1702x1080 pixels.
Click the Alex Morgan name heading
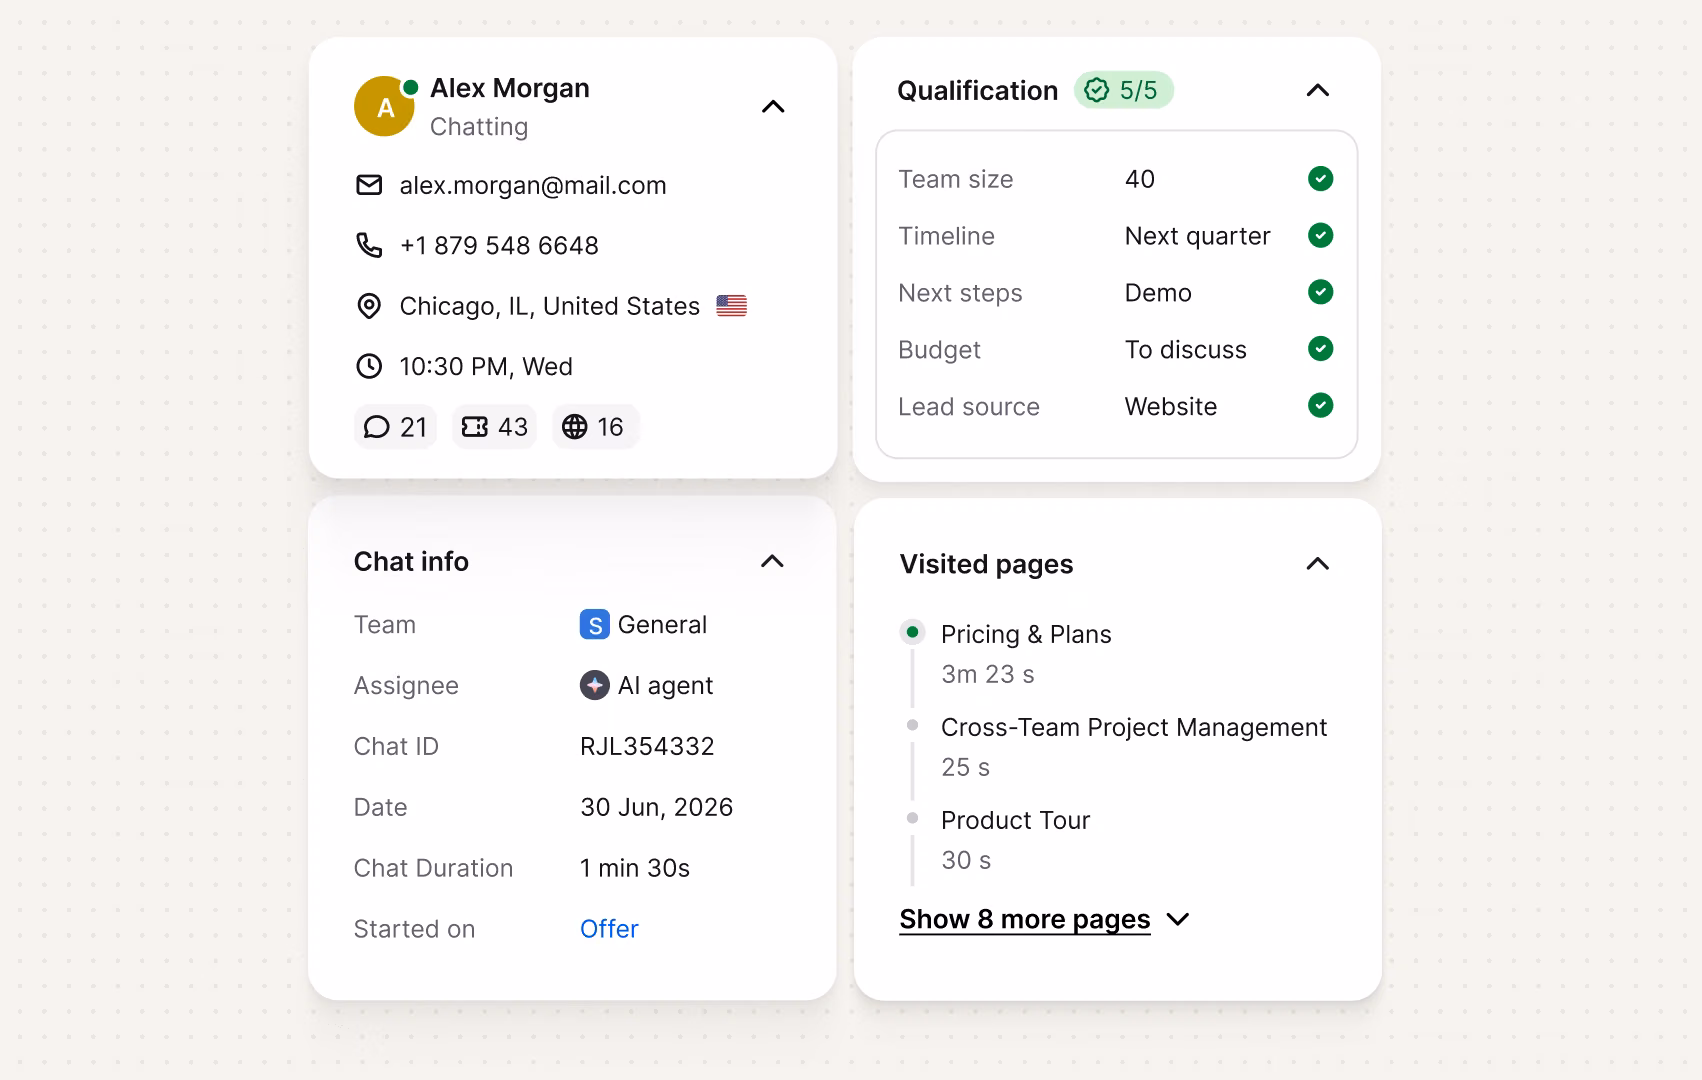point(510,88)
